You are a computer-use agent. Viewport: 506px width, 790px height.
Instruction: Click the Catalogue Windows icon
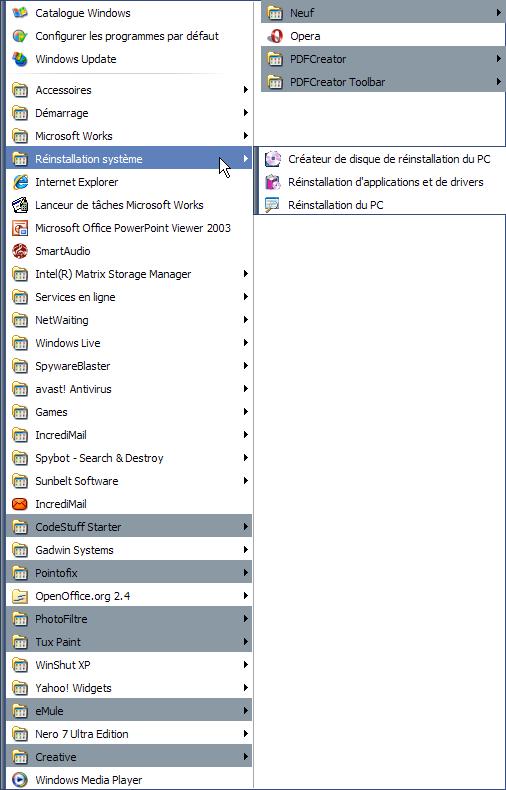pos(20,13)
